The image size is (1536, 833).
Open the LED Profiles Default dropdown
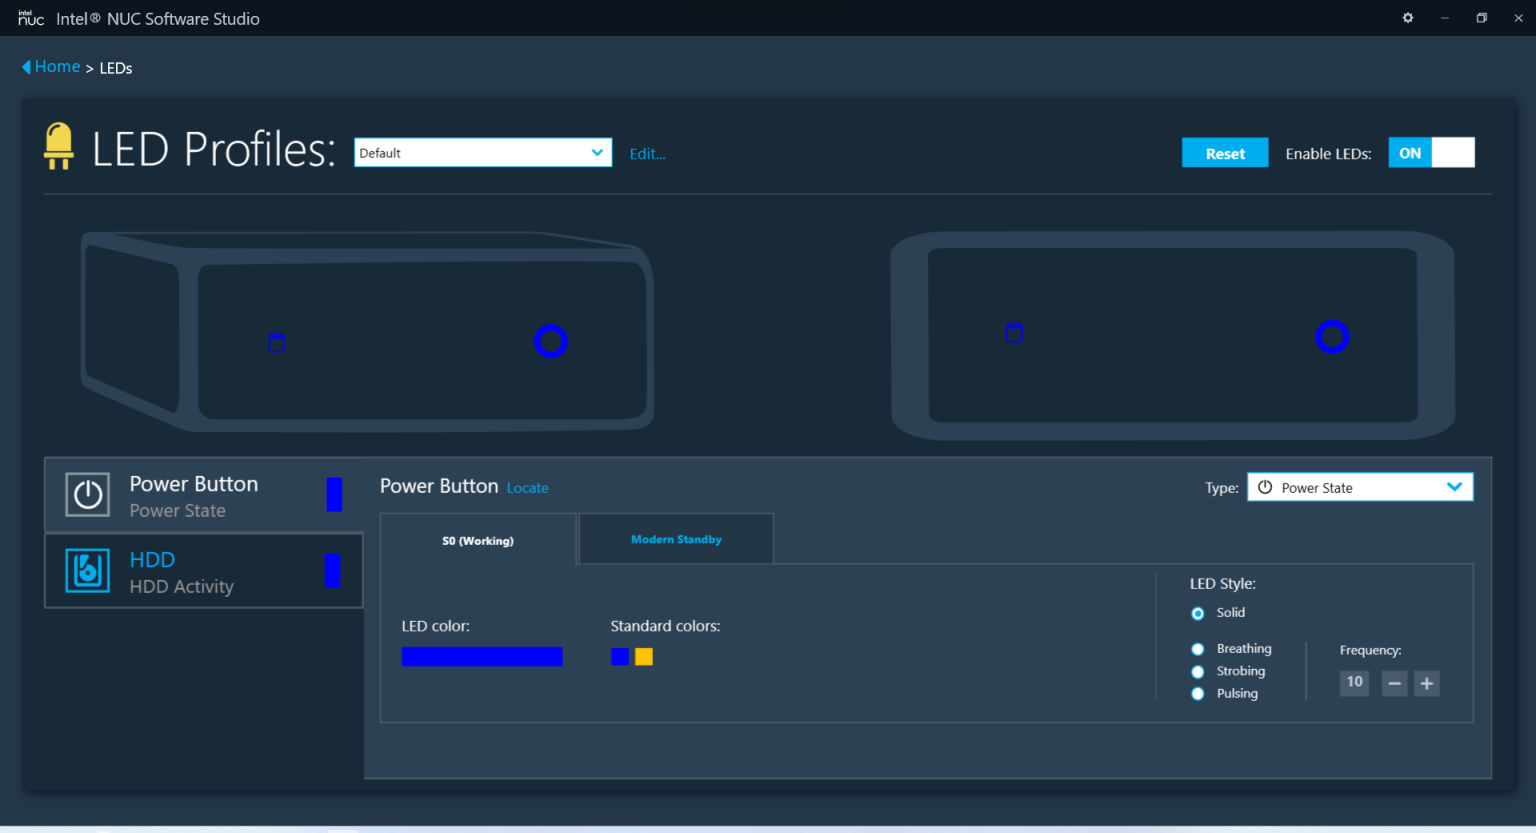pyautogui.click(x=483, y=153)
